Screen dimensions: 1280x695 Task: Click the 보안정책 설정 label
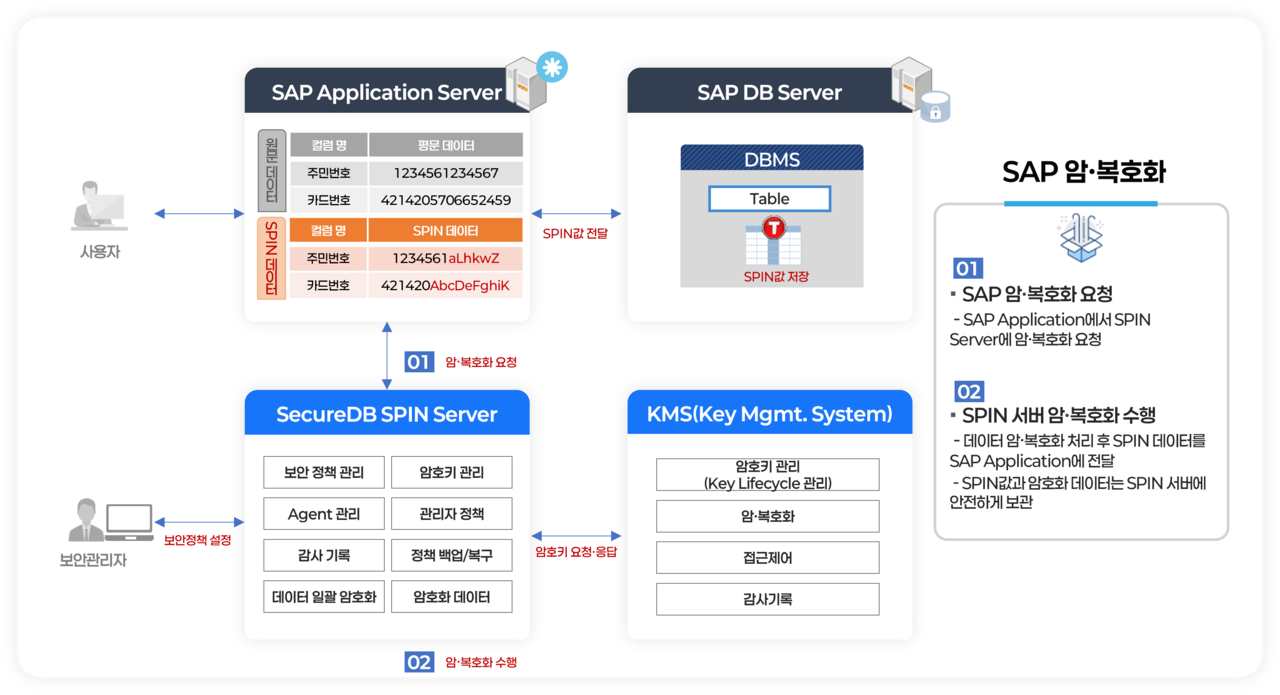pyautogui.click(x=197, y=540)
